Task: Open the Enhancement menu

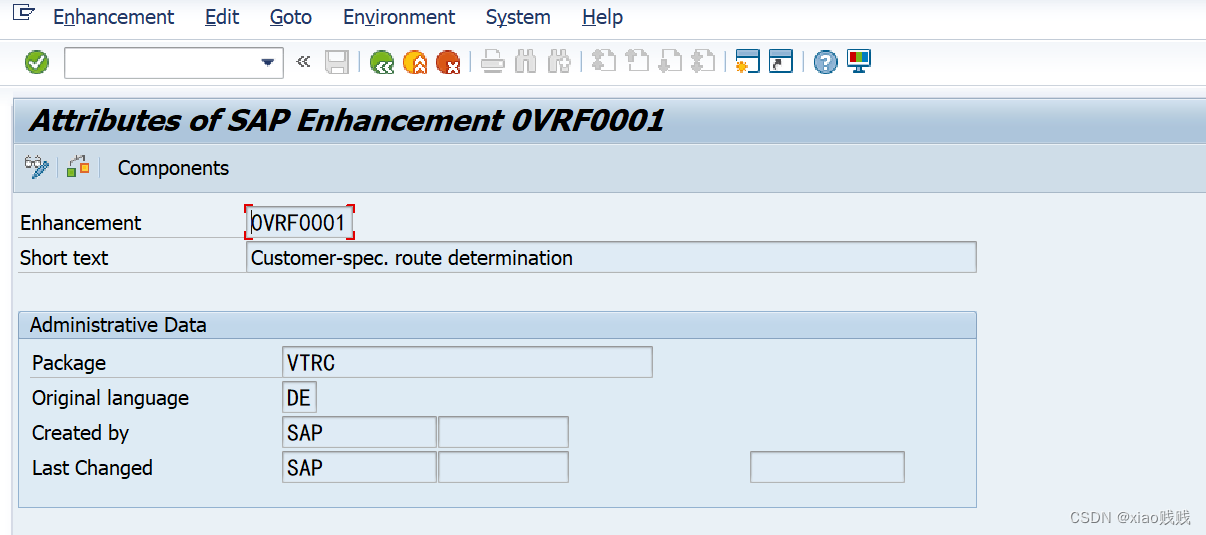Action: point(113,17)
